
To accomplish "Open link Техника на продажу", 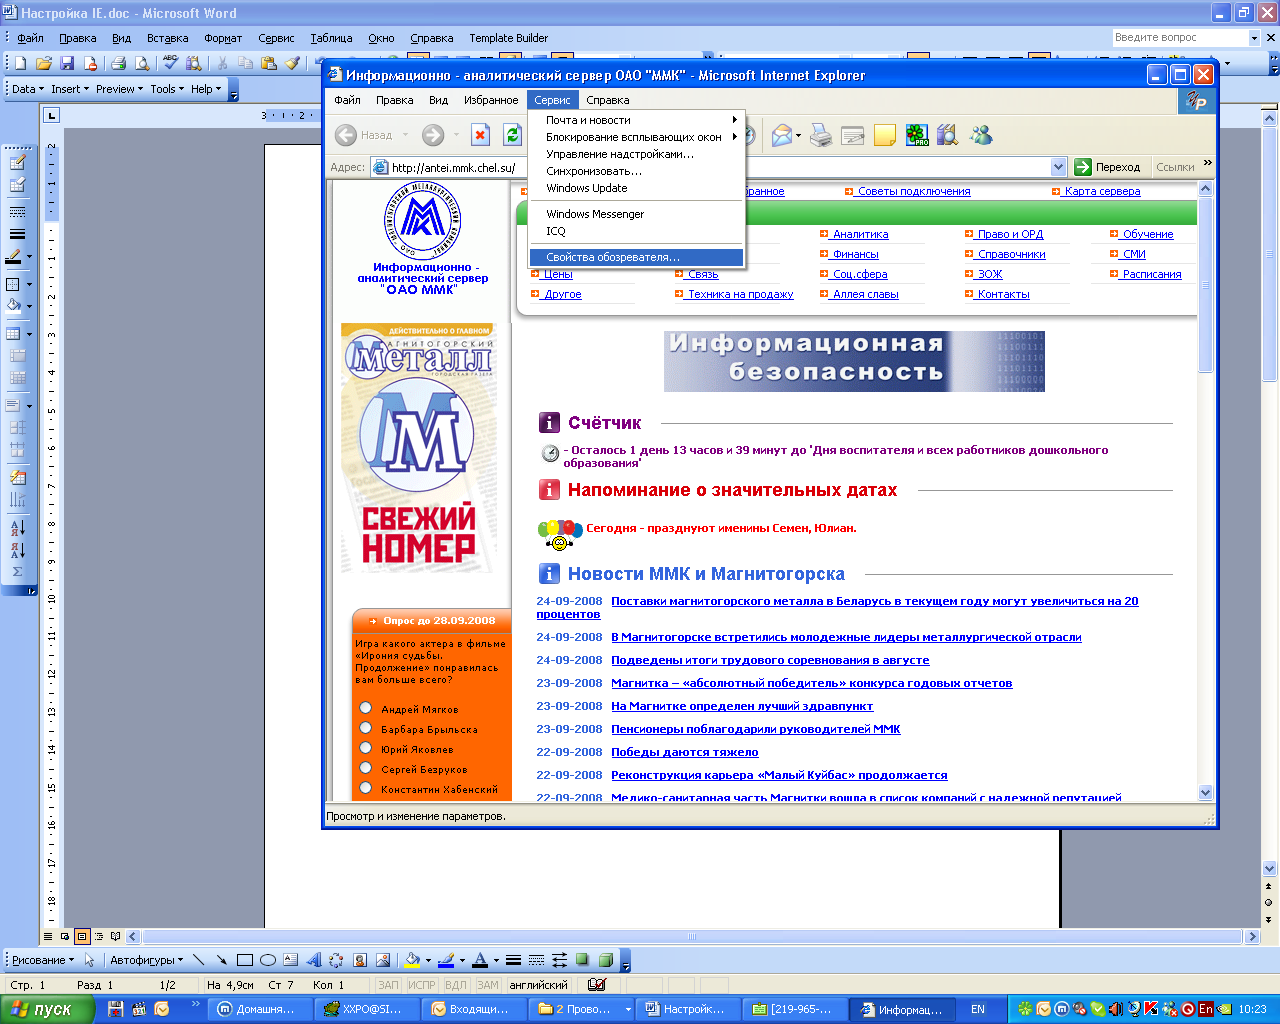I will click(x=740, y=294).
